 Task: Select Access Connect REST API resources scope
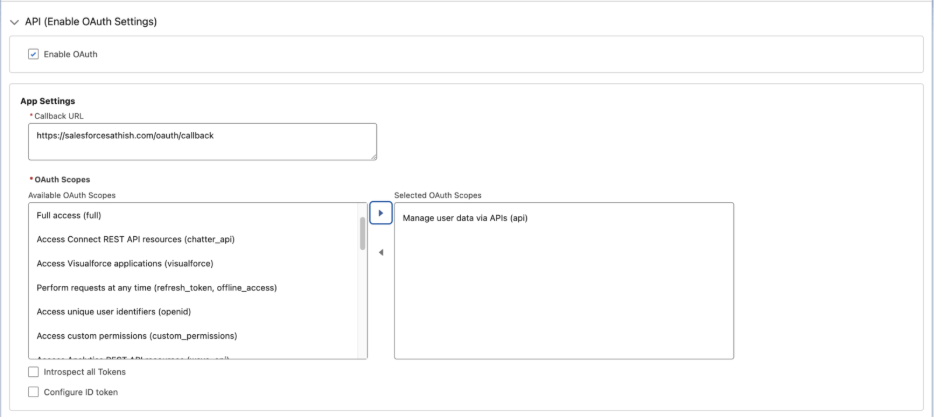(135, 240)
